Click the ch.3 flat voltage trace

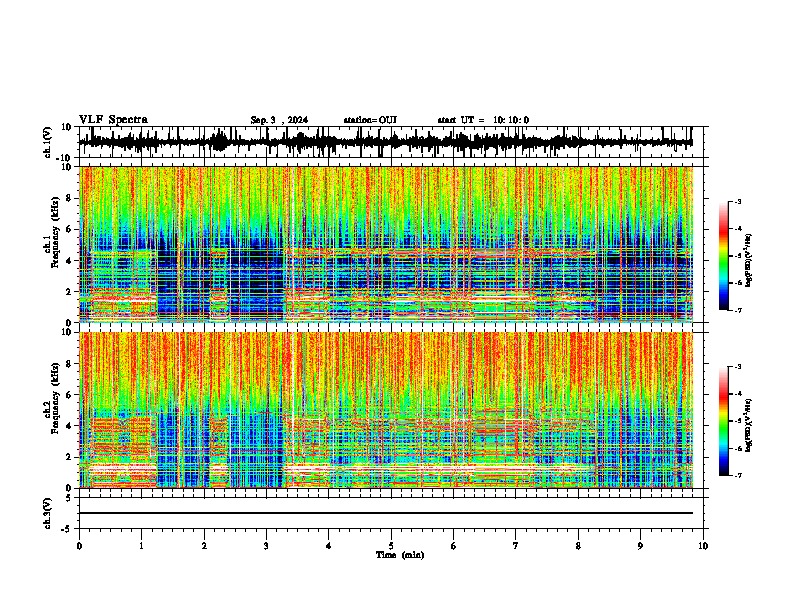[x=386, y=513]
